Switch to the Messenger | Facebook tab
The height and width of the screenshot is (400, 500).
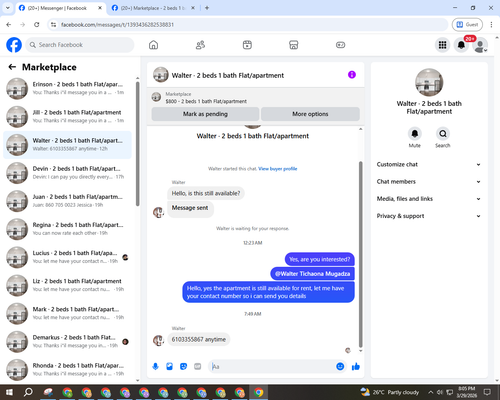[x=61, y=8]
